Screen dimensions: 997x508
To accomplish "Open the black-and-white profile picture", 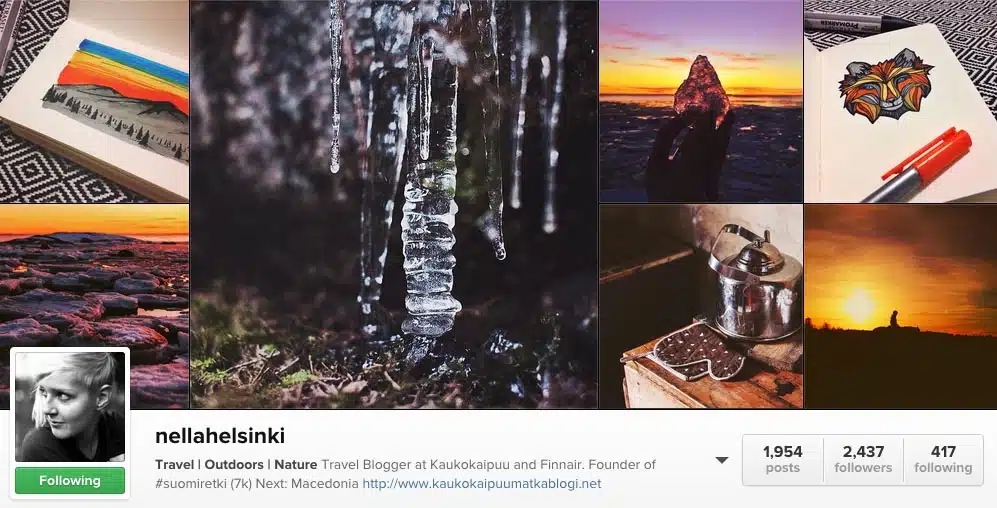I will point(70,407).
